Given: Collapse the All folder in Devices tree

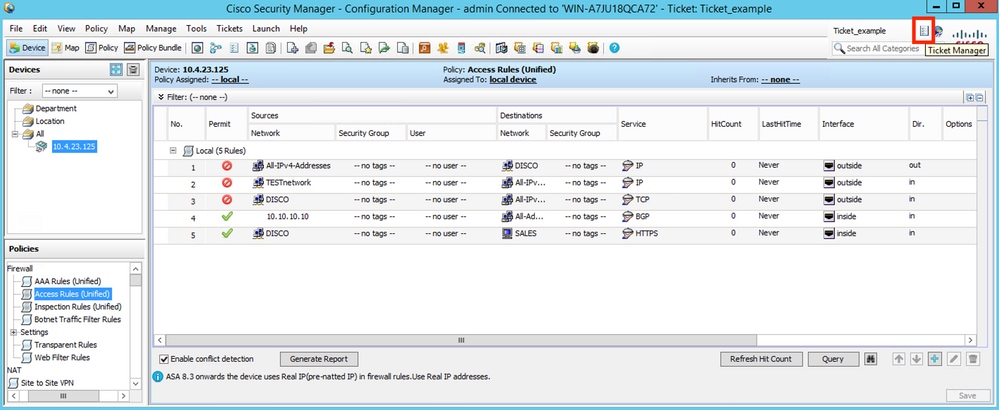Looking at the screenshot, I should (x=15, y=134).
